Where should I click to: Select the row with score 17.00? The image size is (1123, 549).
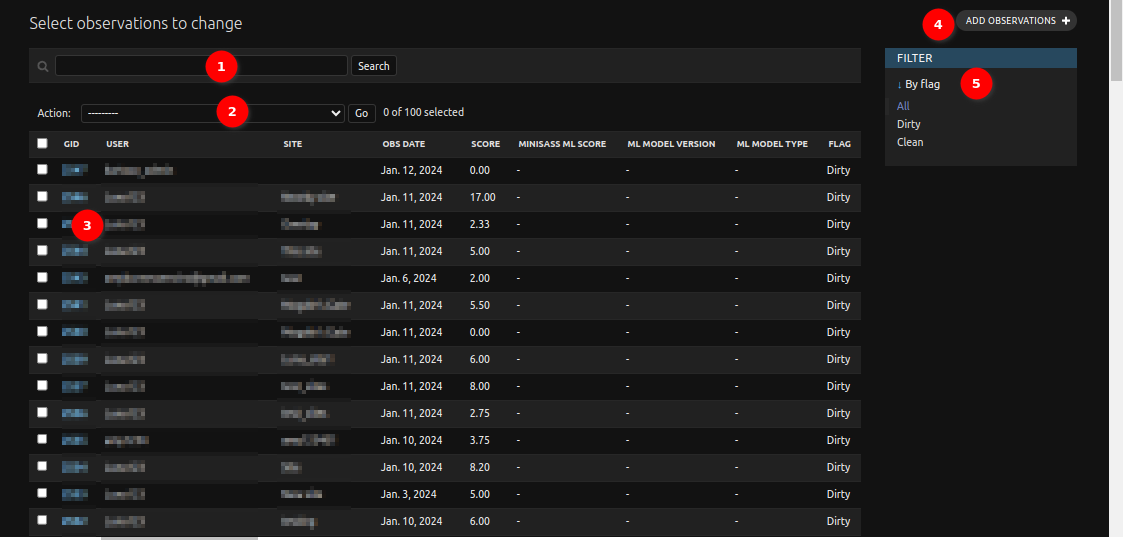click(42, 196)
